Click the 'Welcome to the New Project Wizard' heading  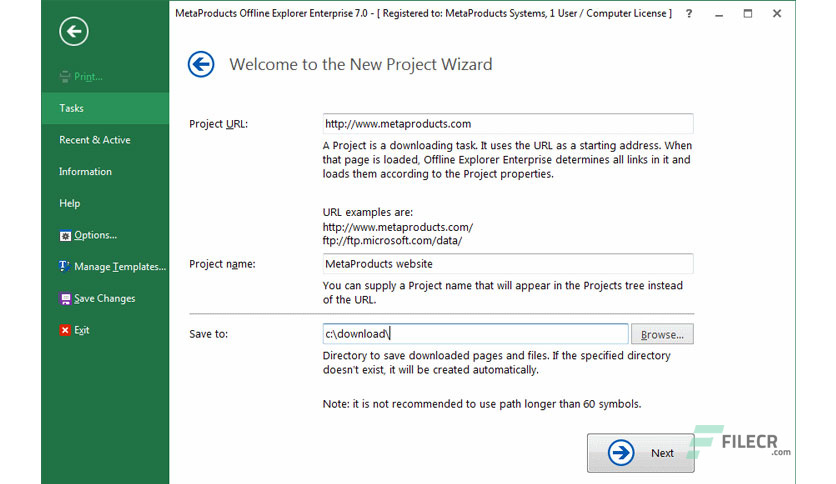(361, 64)
